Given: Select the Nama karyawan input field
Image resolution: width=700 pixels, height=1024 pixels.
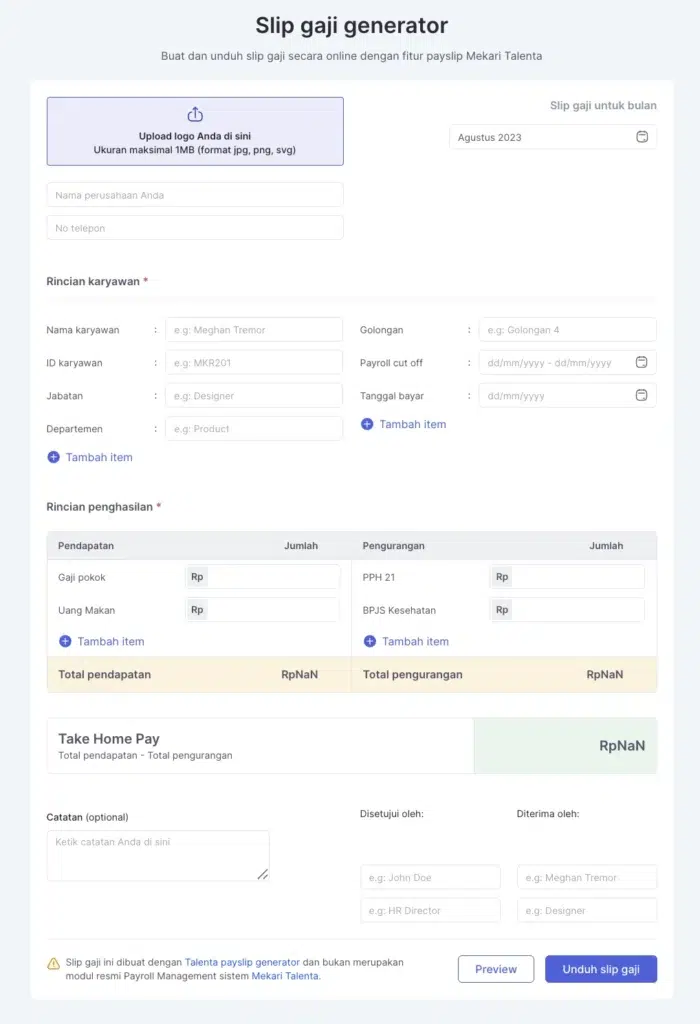Looking at the screenshot, I should pos(252,329).
